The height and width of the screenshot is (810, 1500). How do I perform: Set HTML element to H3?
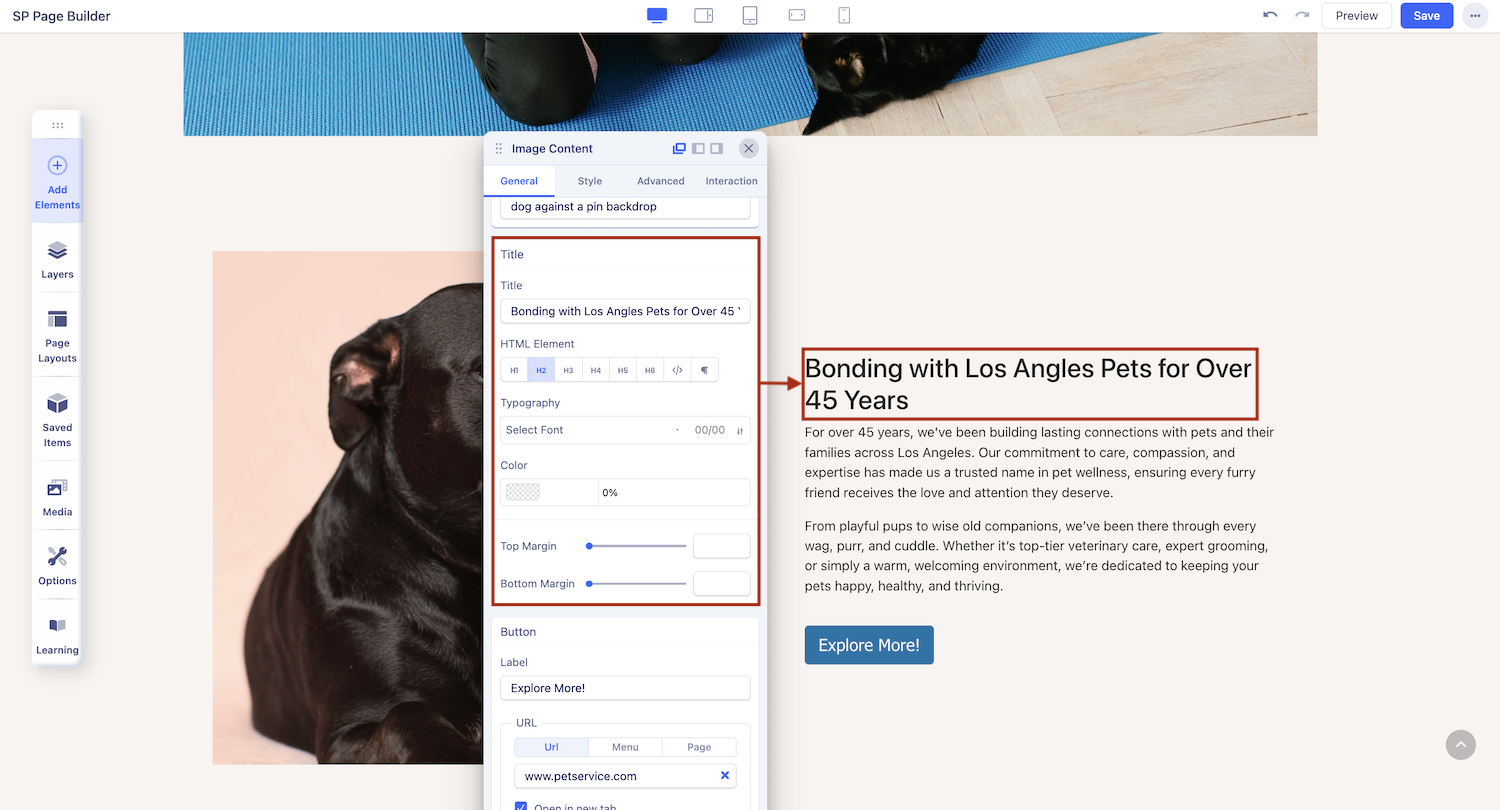tap(568, 370)
